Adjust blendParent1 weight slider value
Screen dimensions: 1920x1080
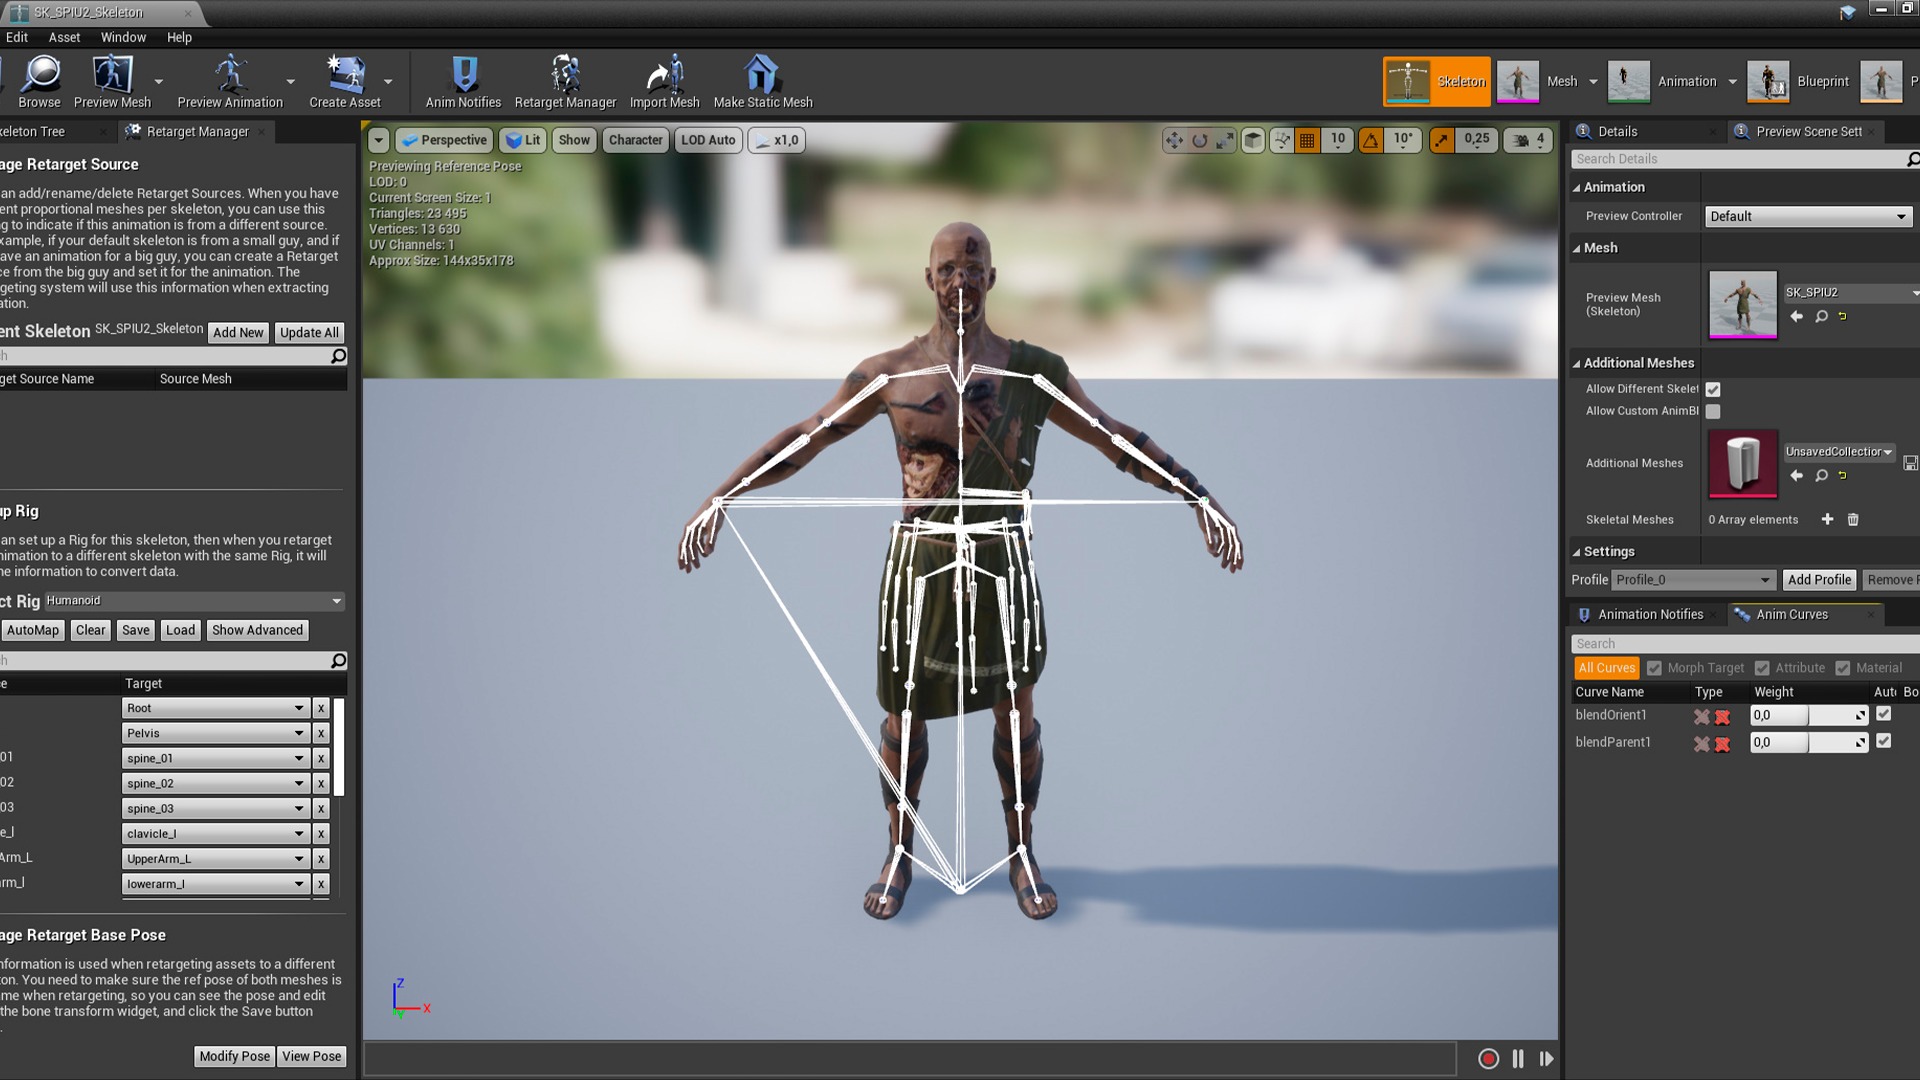click(x=1808, y=742)
